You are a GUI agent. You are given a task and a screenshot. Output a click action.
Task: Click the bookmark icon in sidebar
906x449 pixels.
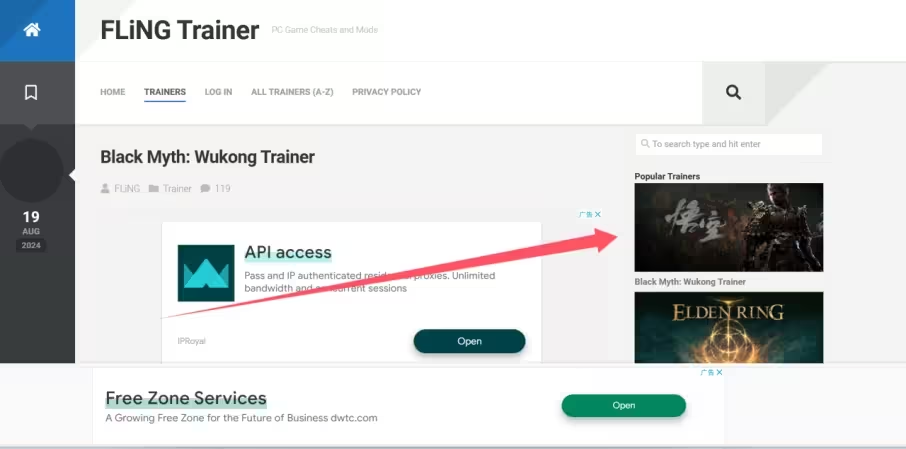point(31,92)
